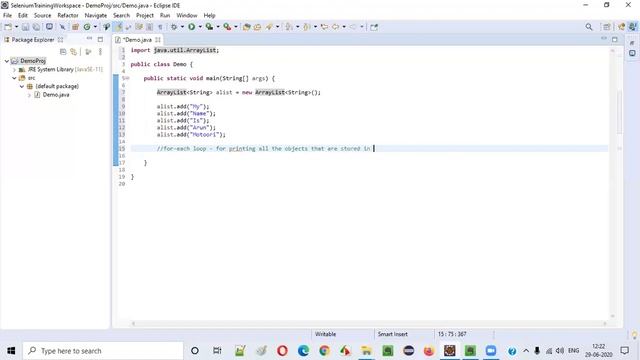Open the Zoom app in the taskbar
The height and width of the screenshot is (360, 640).
[x=491, y=351]
